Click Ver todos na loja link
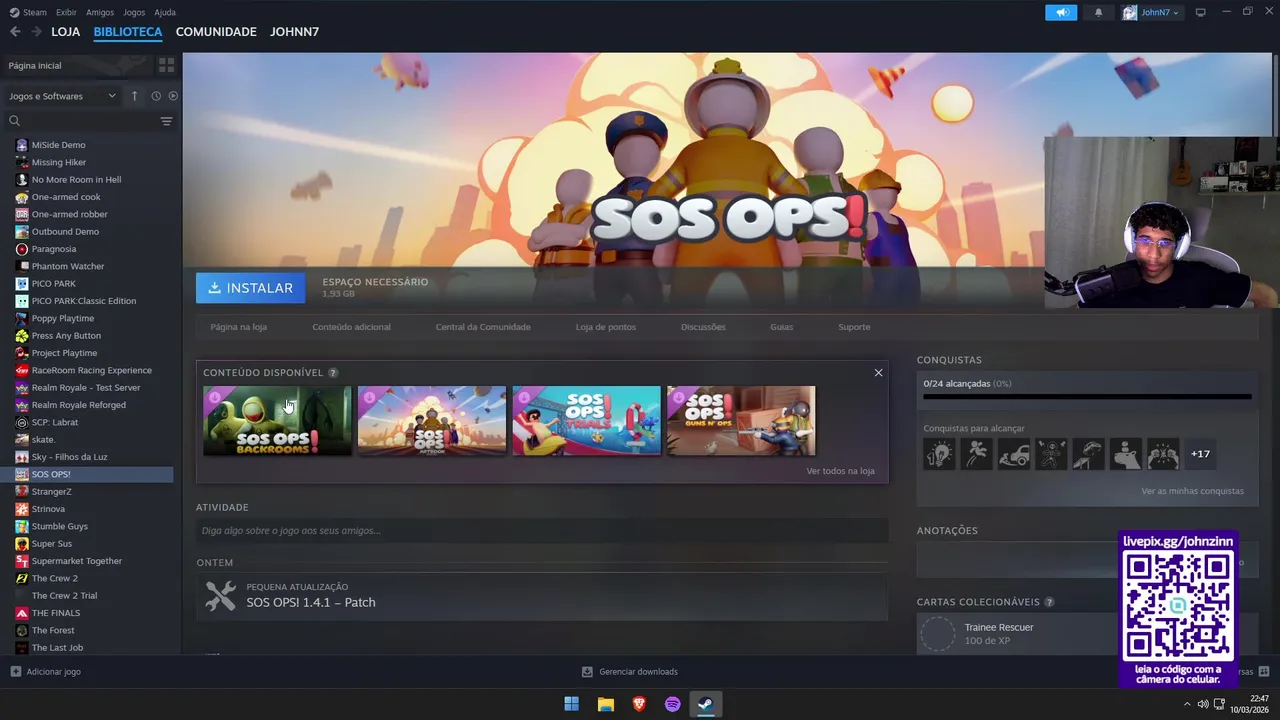Screen dimensions: 1280x720 (x=840, y=471)
